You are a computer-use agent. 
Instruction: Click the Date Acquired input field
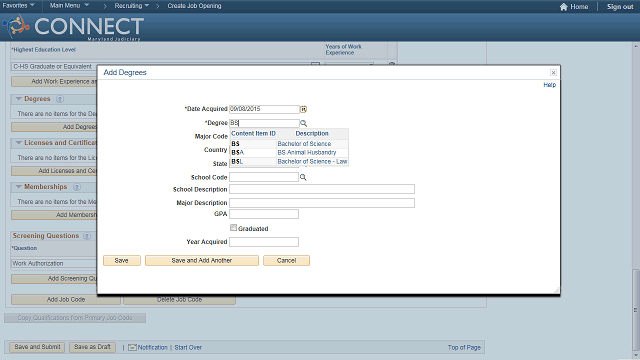click(x=264, y=109)
